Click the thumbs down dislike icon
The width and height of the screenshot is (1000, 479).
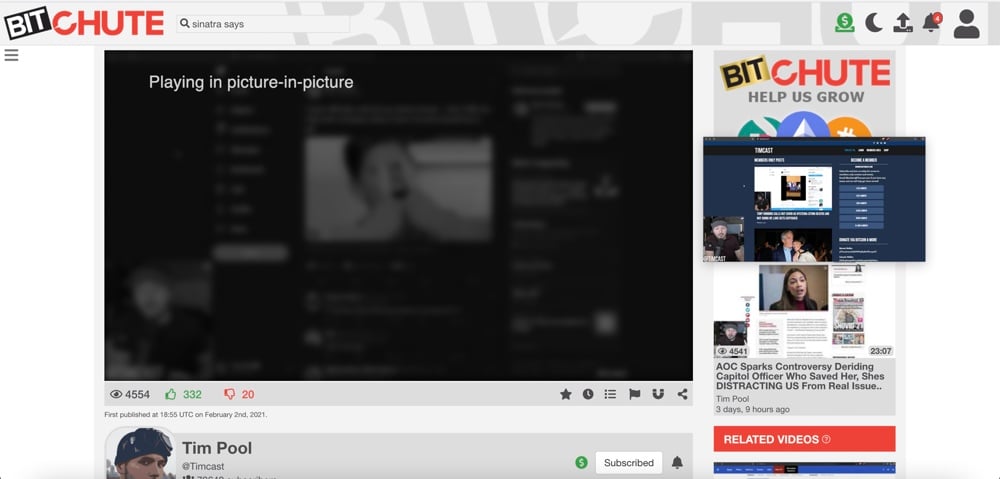tap(230, 394)
